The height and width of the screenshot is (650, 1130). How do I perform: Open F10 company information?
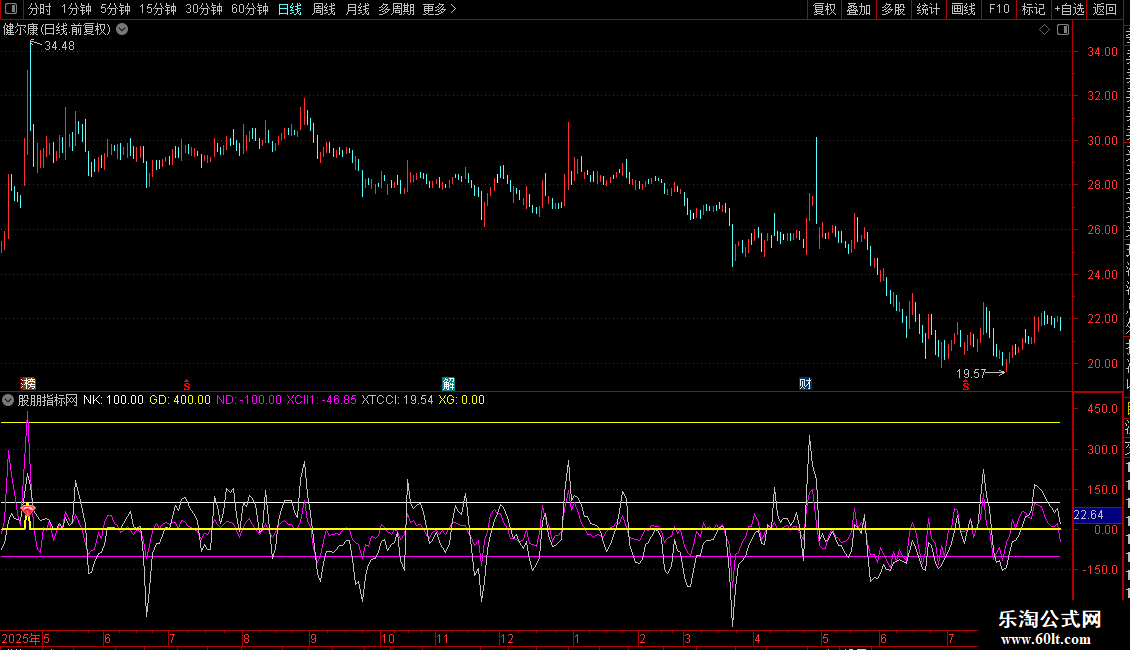pyautogui.click(x=999, y=9)
